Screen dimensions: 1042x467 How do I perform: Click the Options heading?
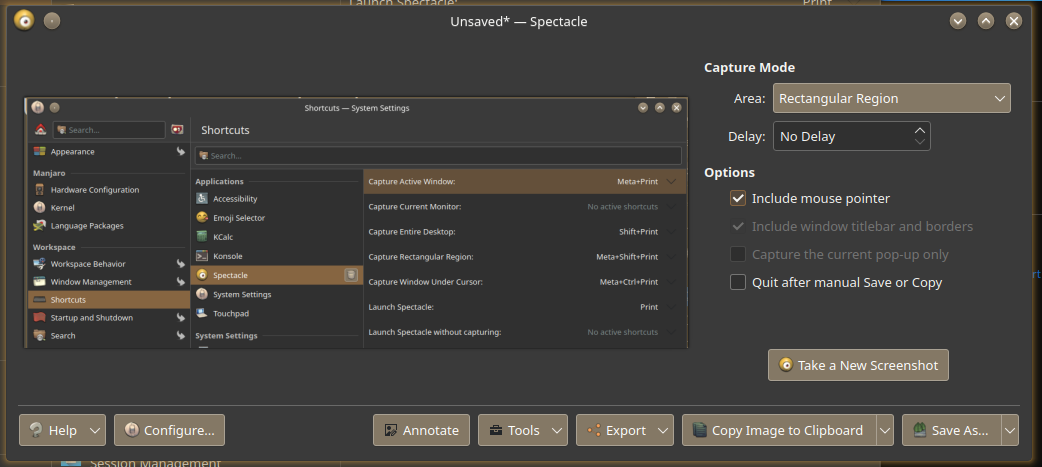[730, 172]
